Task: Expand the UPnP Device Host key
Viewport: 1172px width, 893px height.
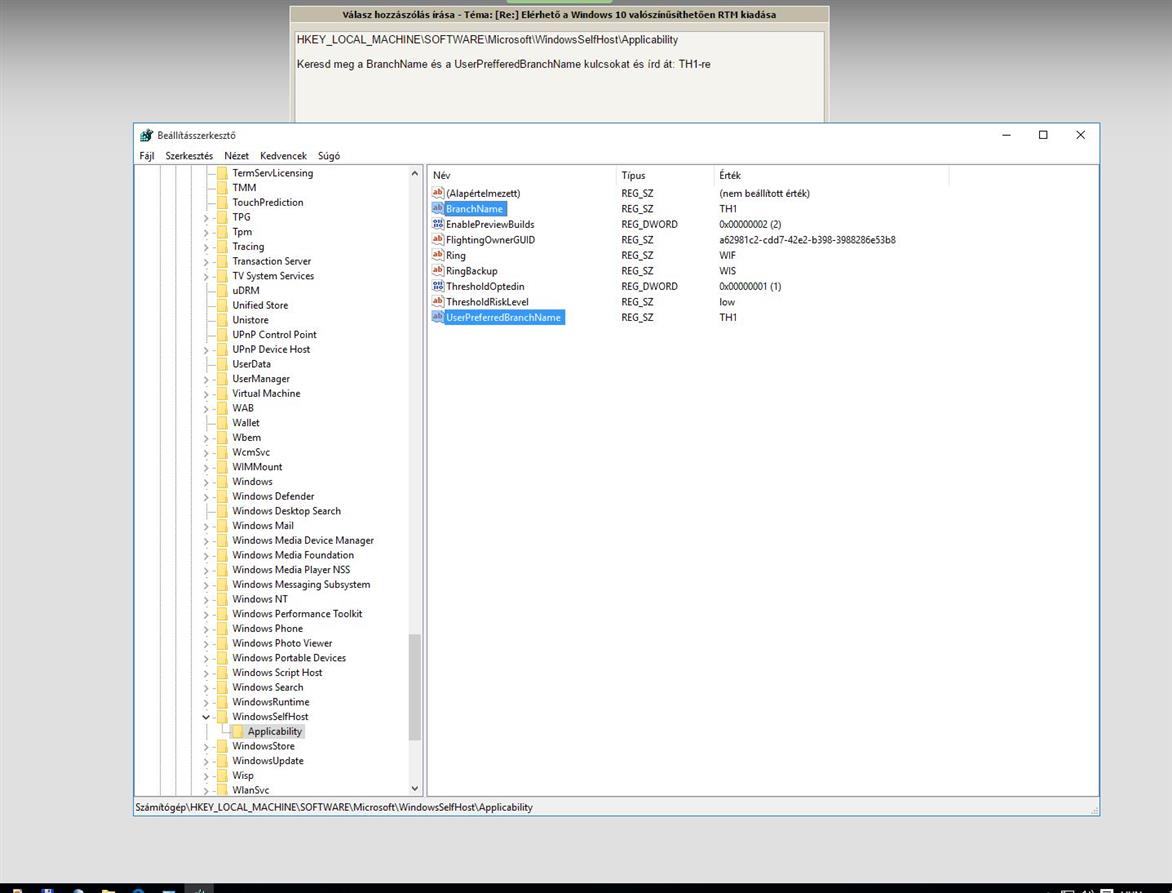Action: pos(206,350)
